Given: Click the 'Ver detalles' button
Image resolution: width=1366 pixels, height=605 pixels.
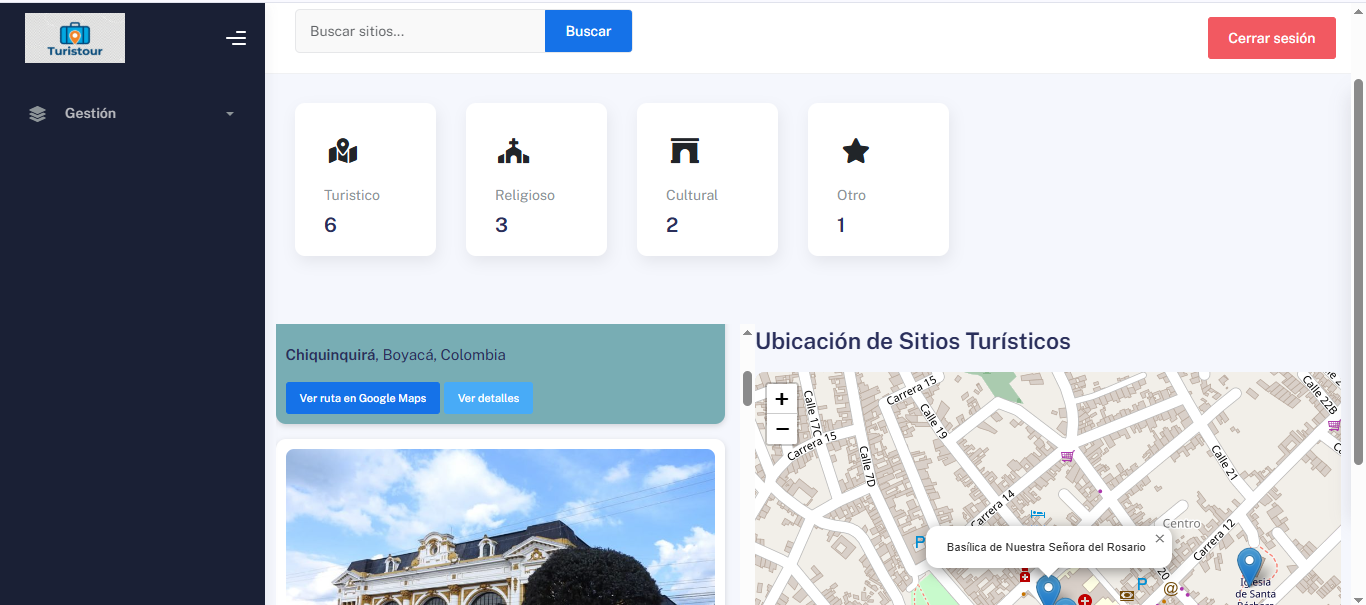Looking at the screenshot, I should point(488,397).
